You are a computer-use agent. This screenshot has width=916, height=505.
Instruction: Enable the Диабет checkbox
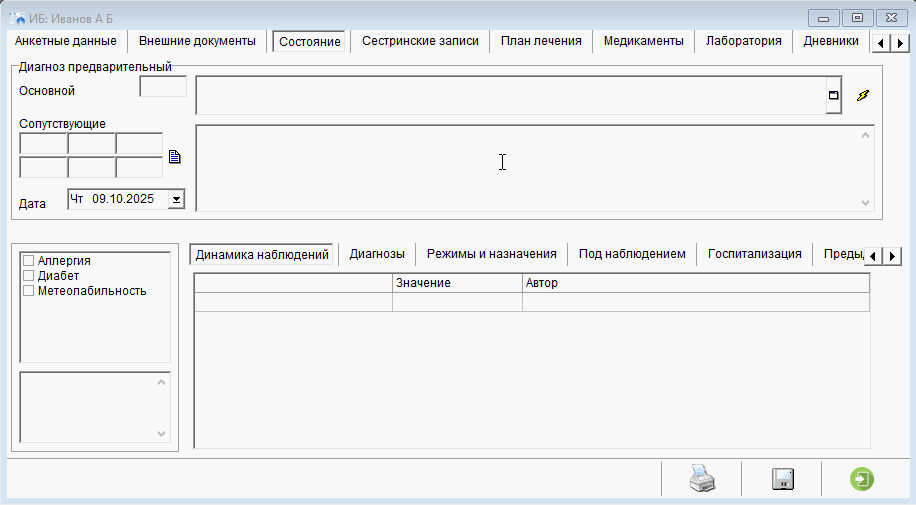click(x=28, y=276)
